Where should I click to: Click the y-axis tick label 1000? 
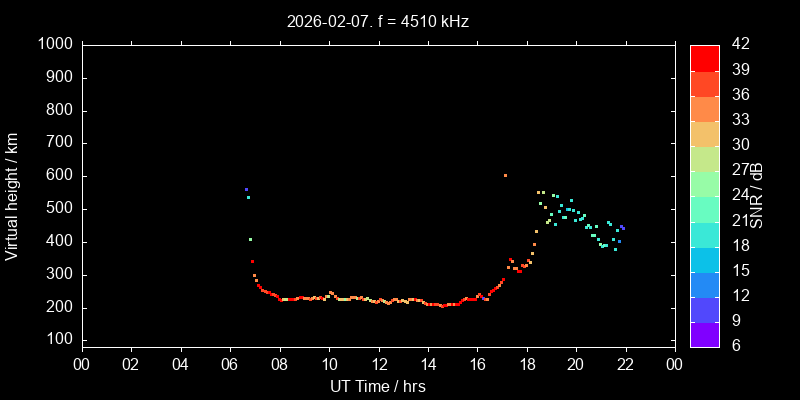(x=55, y=44)
